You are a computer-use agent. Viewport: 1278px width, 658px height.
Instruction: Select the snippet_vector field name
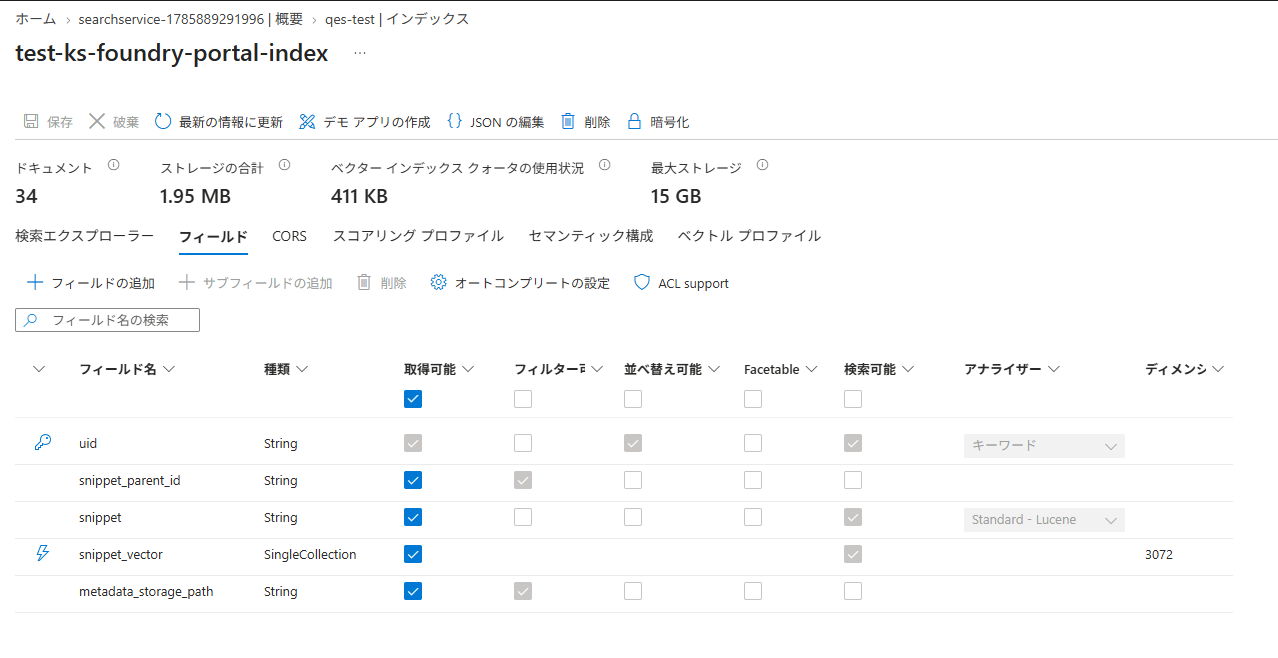click(121, 554)
